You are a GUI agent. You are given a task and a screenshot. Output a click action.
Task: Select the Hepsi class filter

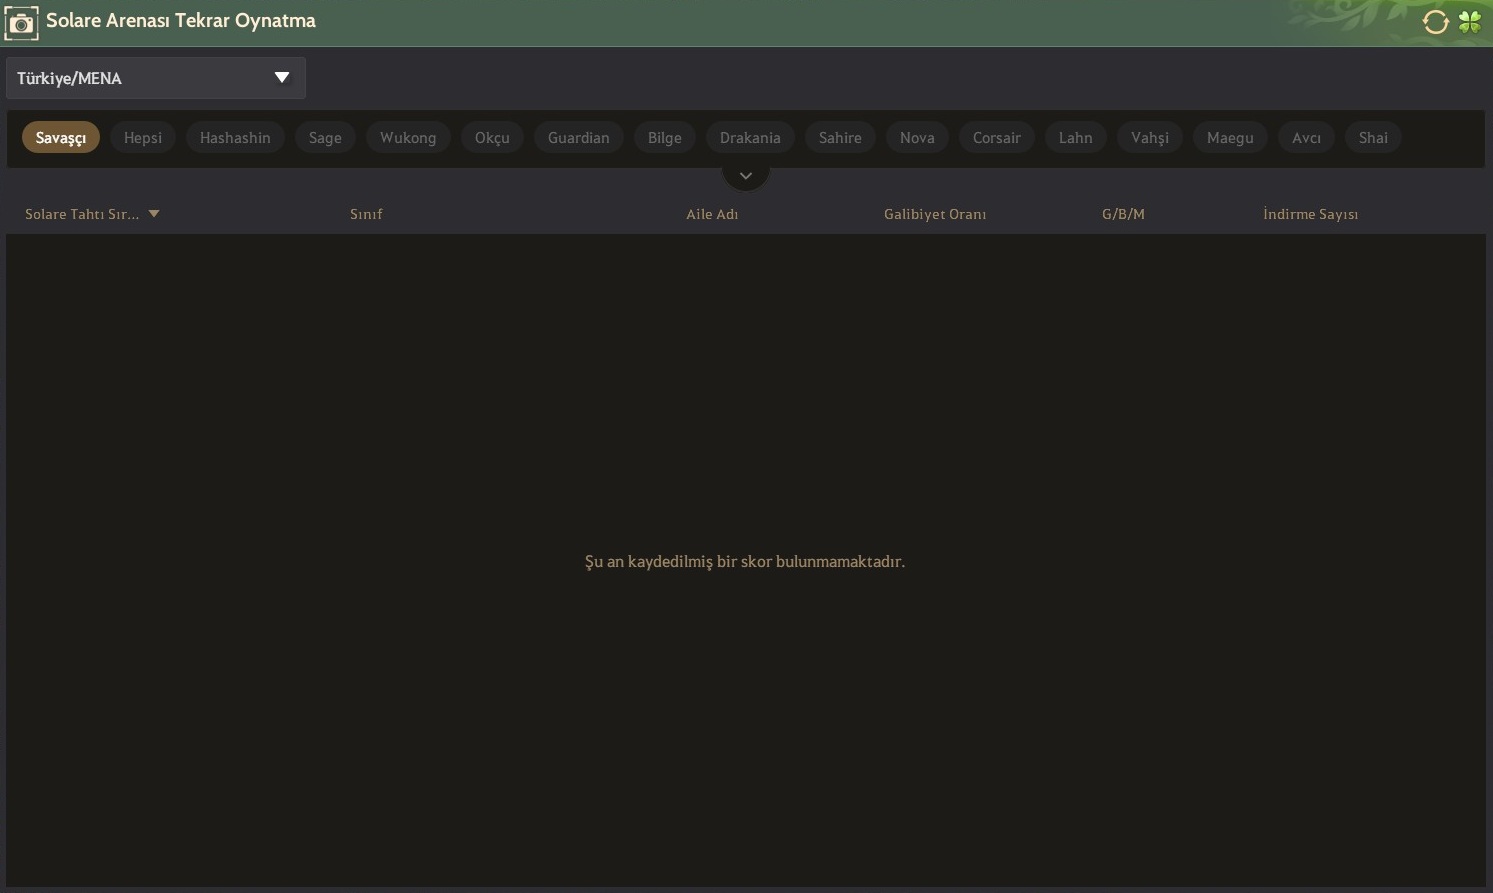pos(143,138)
